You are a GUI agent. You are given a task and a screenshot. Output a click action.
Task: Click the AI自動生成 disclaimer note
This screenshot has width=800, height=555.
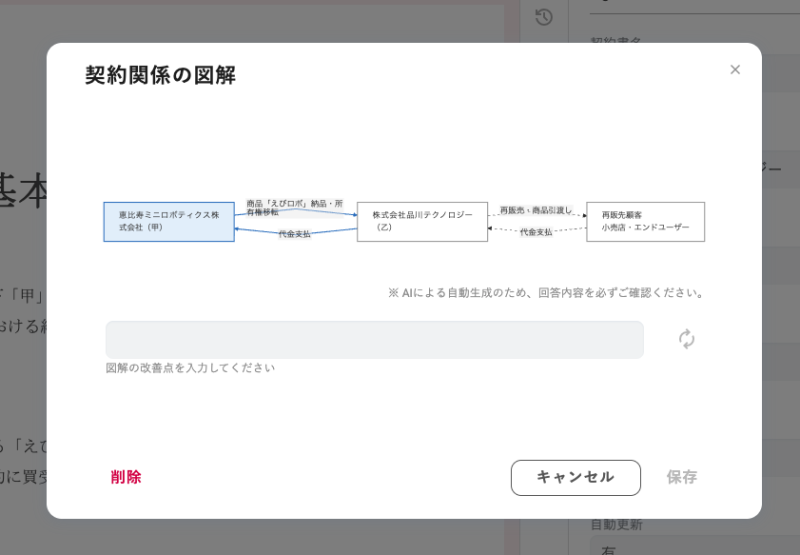click(546, 293)
